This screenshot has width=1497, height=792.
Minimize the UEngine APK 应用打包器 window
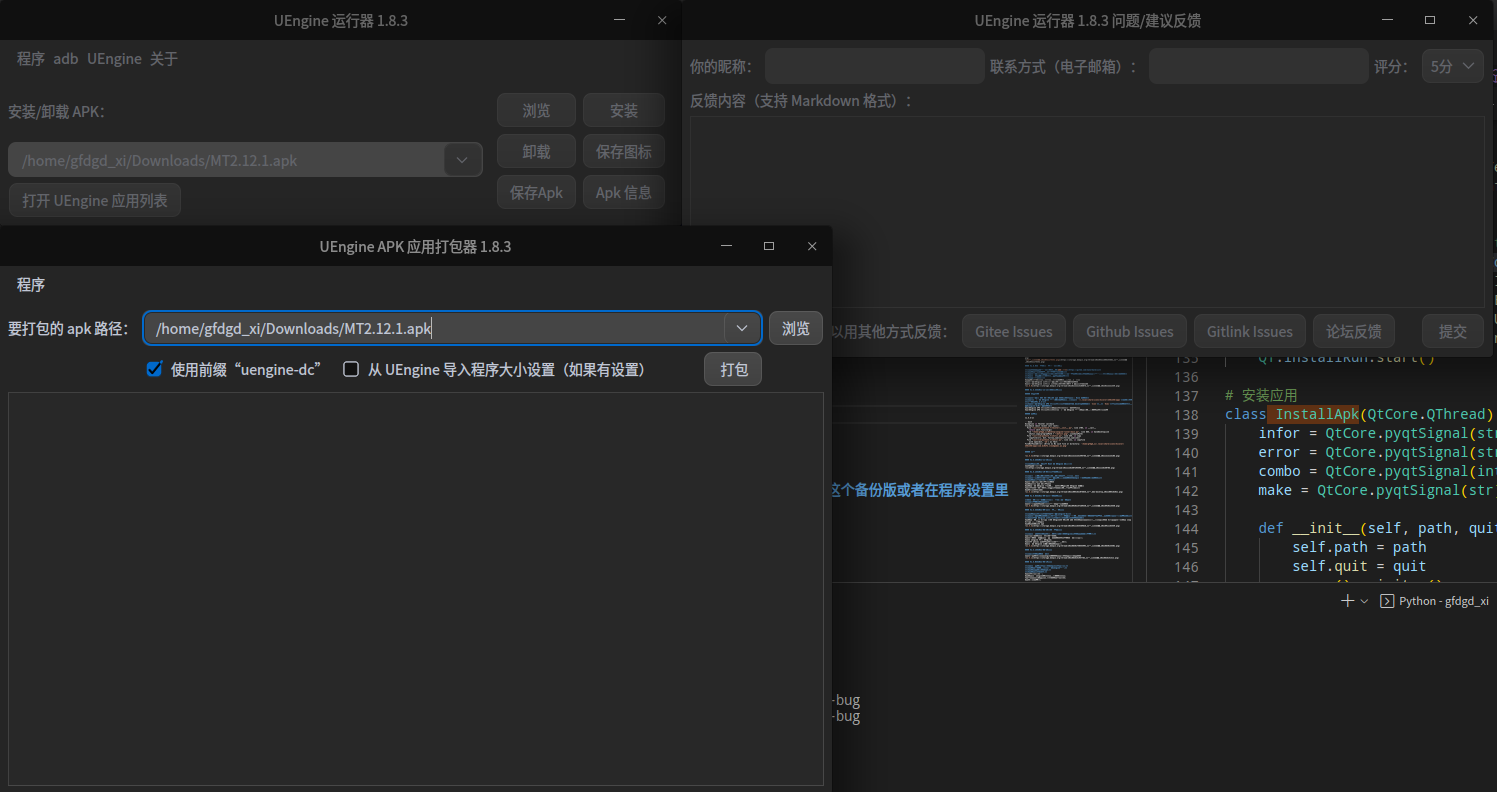[x=726, y=246]
